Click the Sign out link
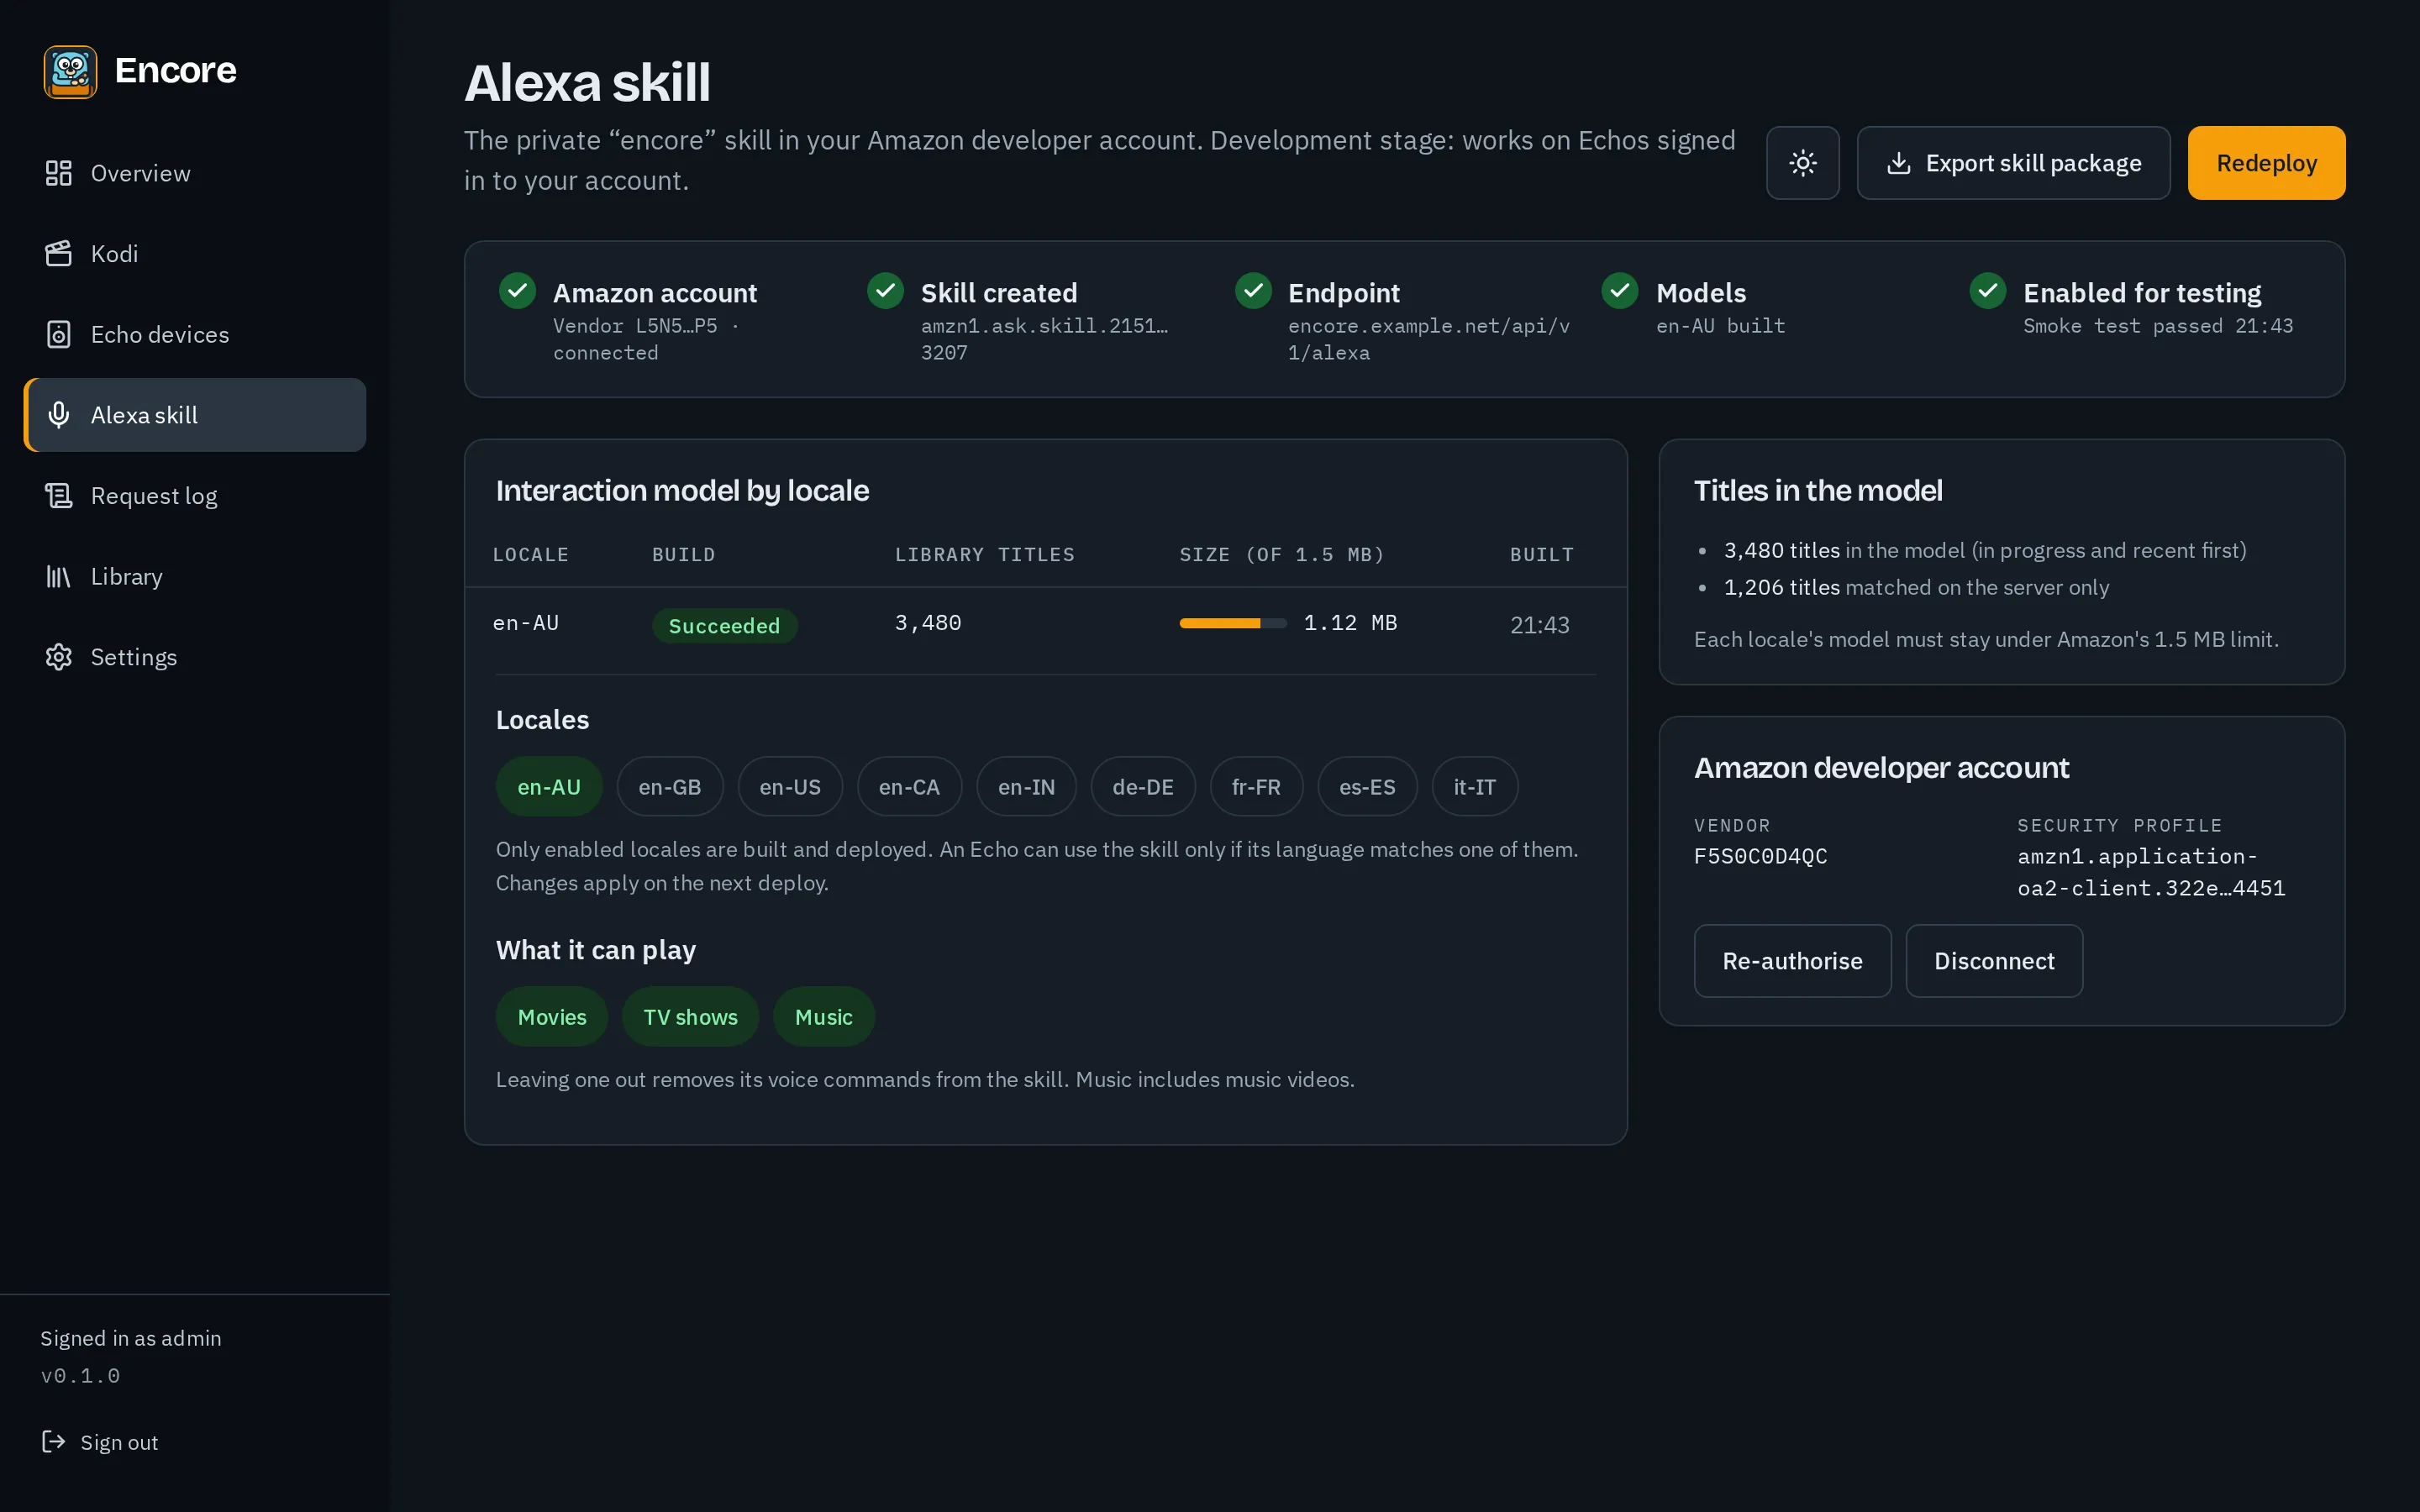 [99, 1442]
